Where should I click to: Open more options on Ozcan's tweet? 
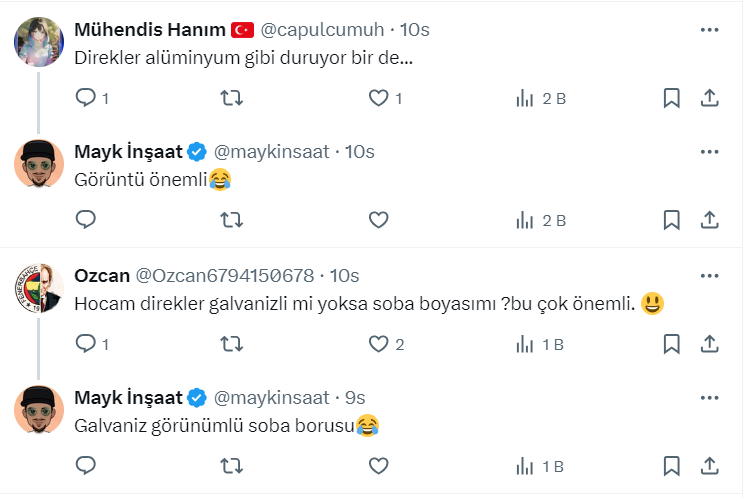click(709, 275)
